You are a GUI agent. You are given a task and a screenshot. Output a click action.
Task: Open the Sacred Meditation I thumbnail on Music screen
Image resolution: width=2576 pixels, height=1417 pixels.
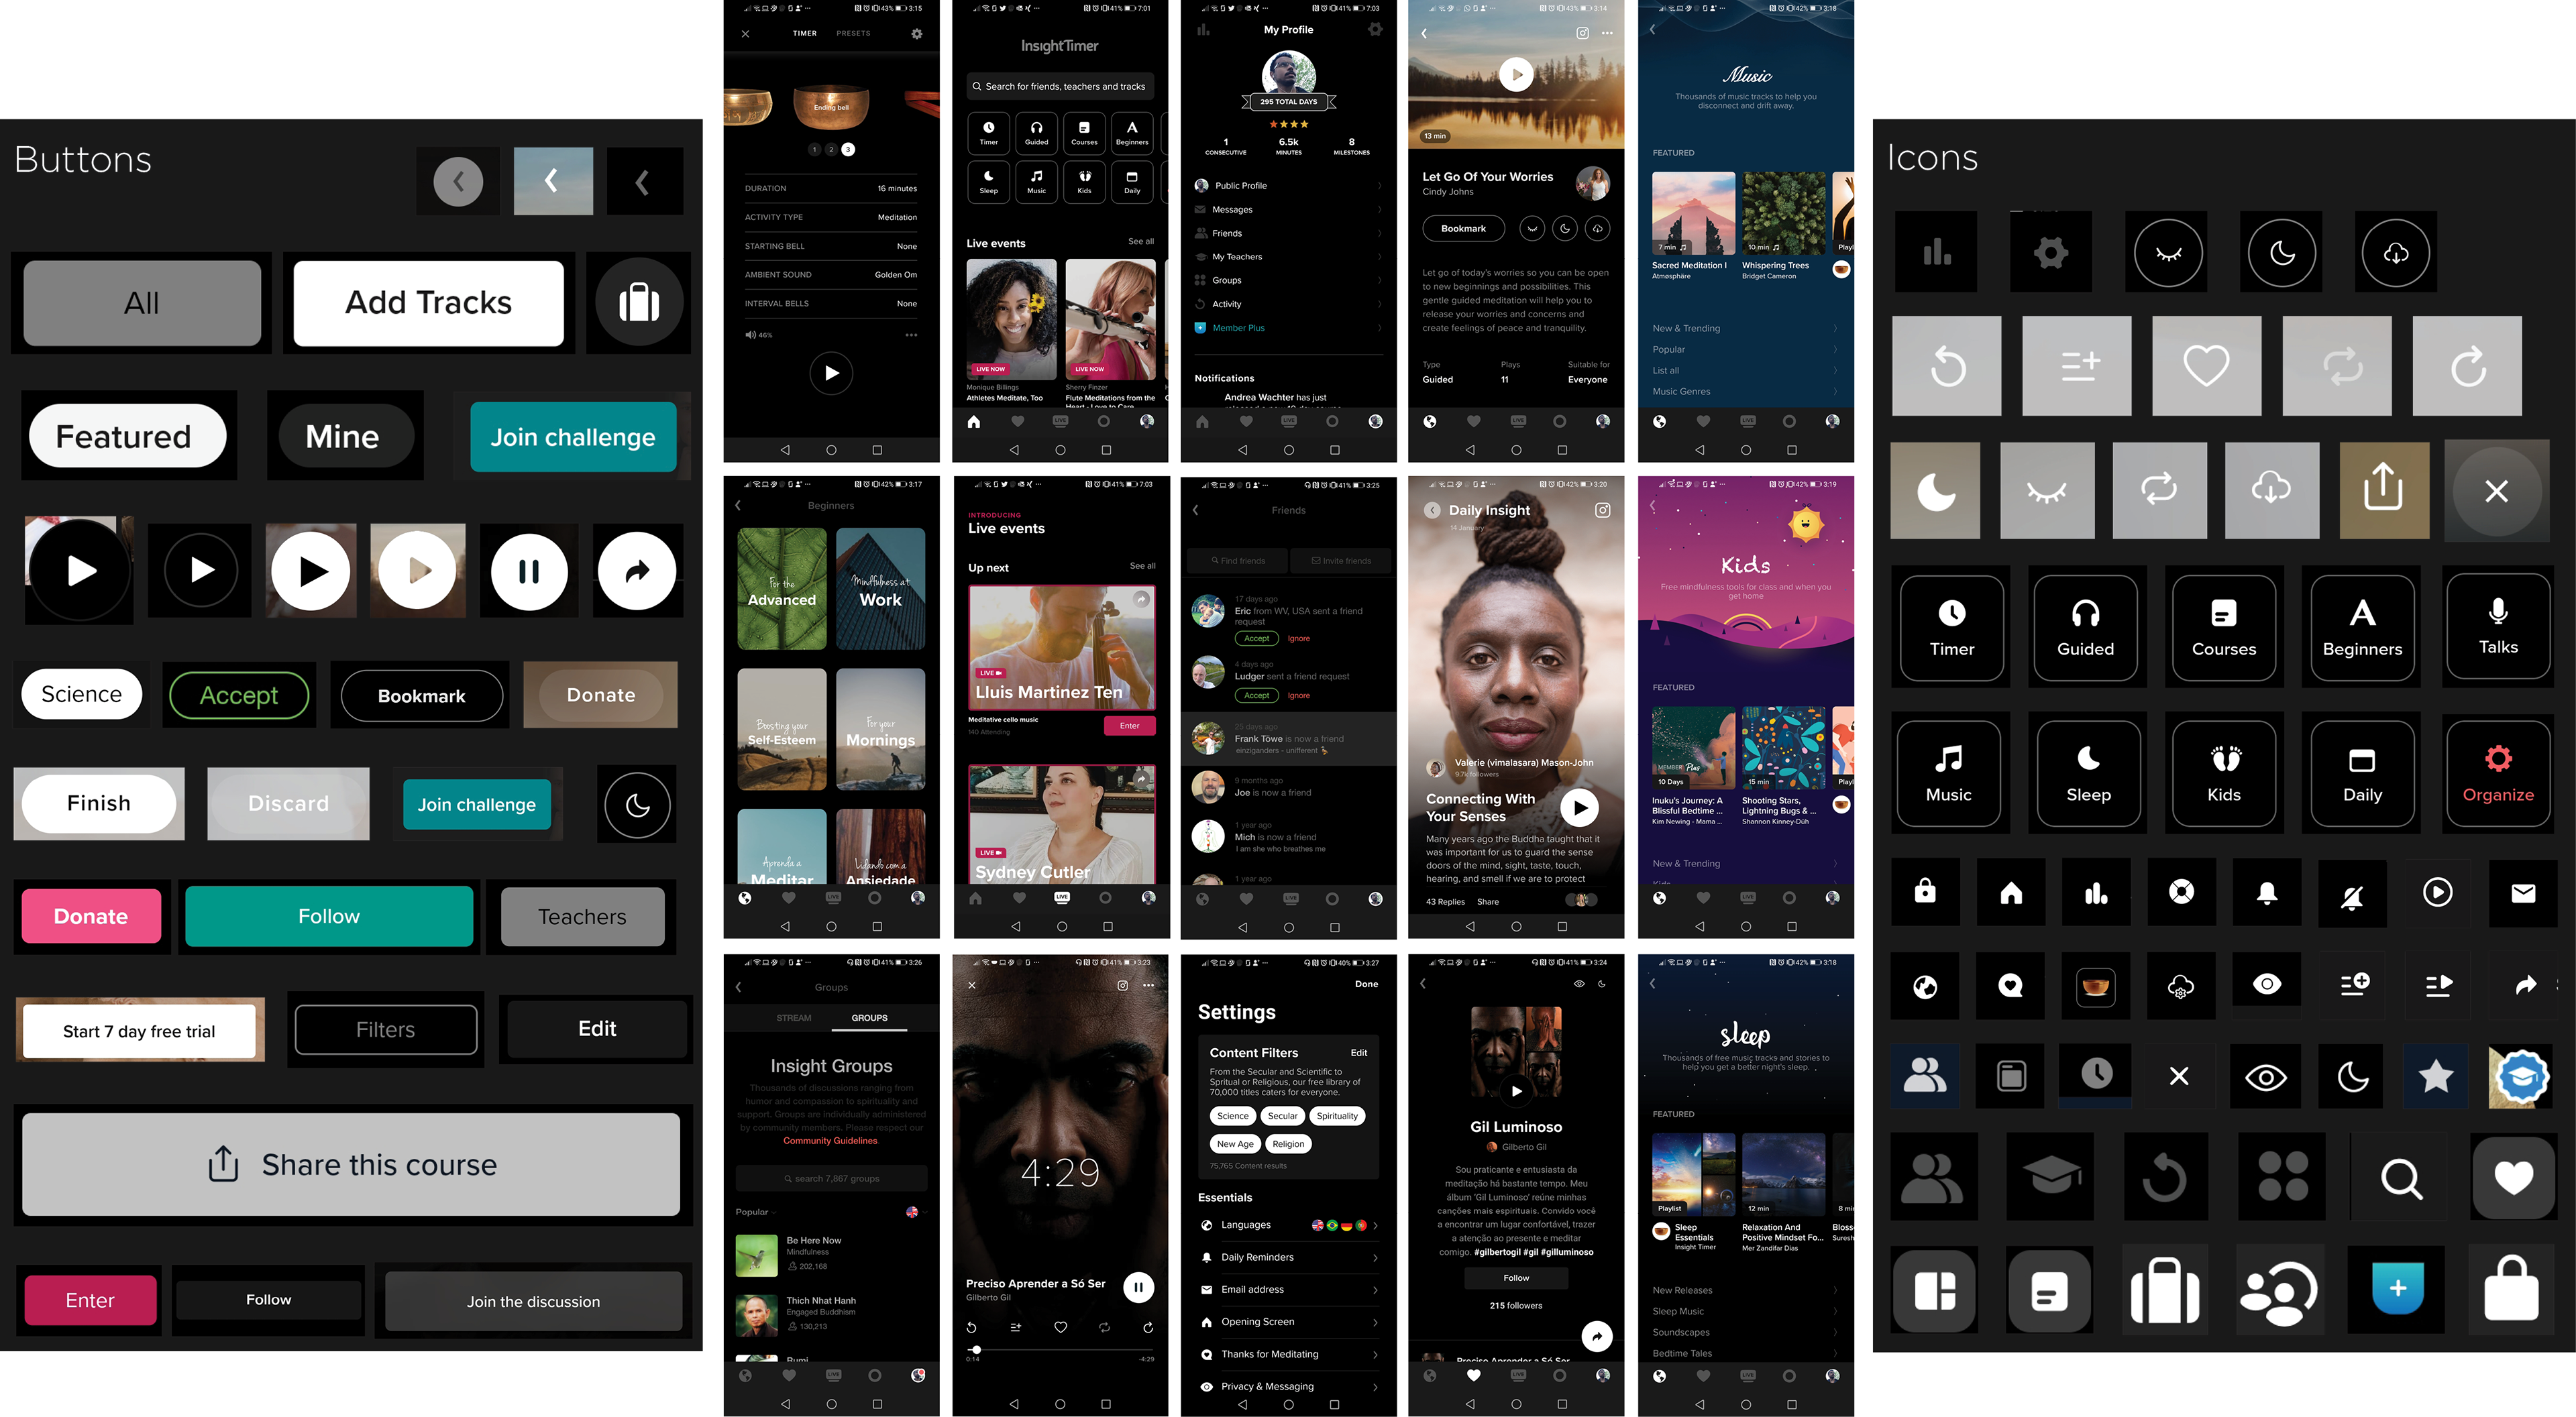pyautogui.click(x=1693, y=213)
